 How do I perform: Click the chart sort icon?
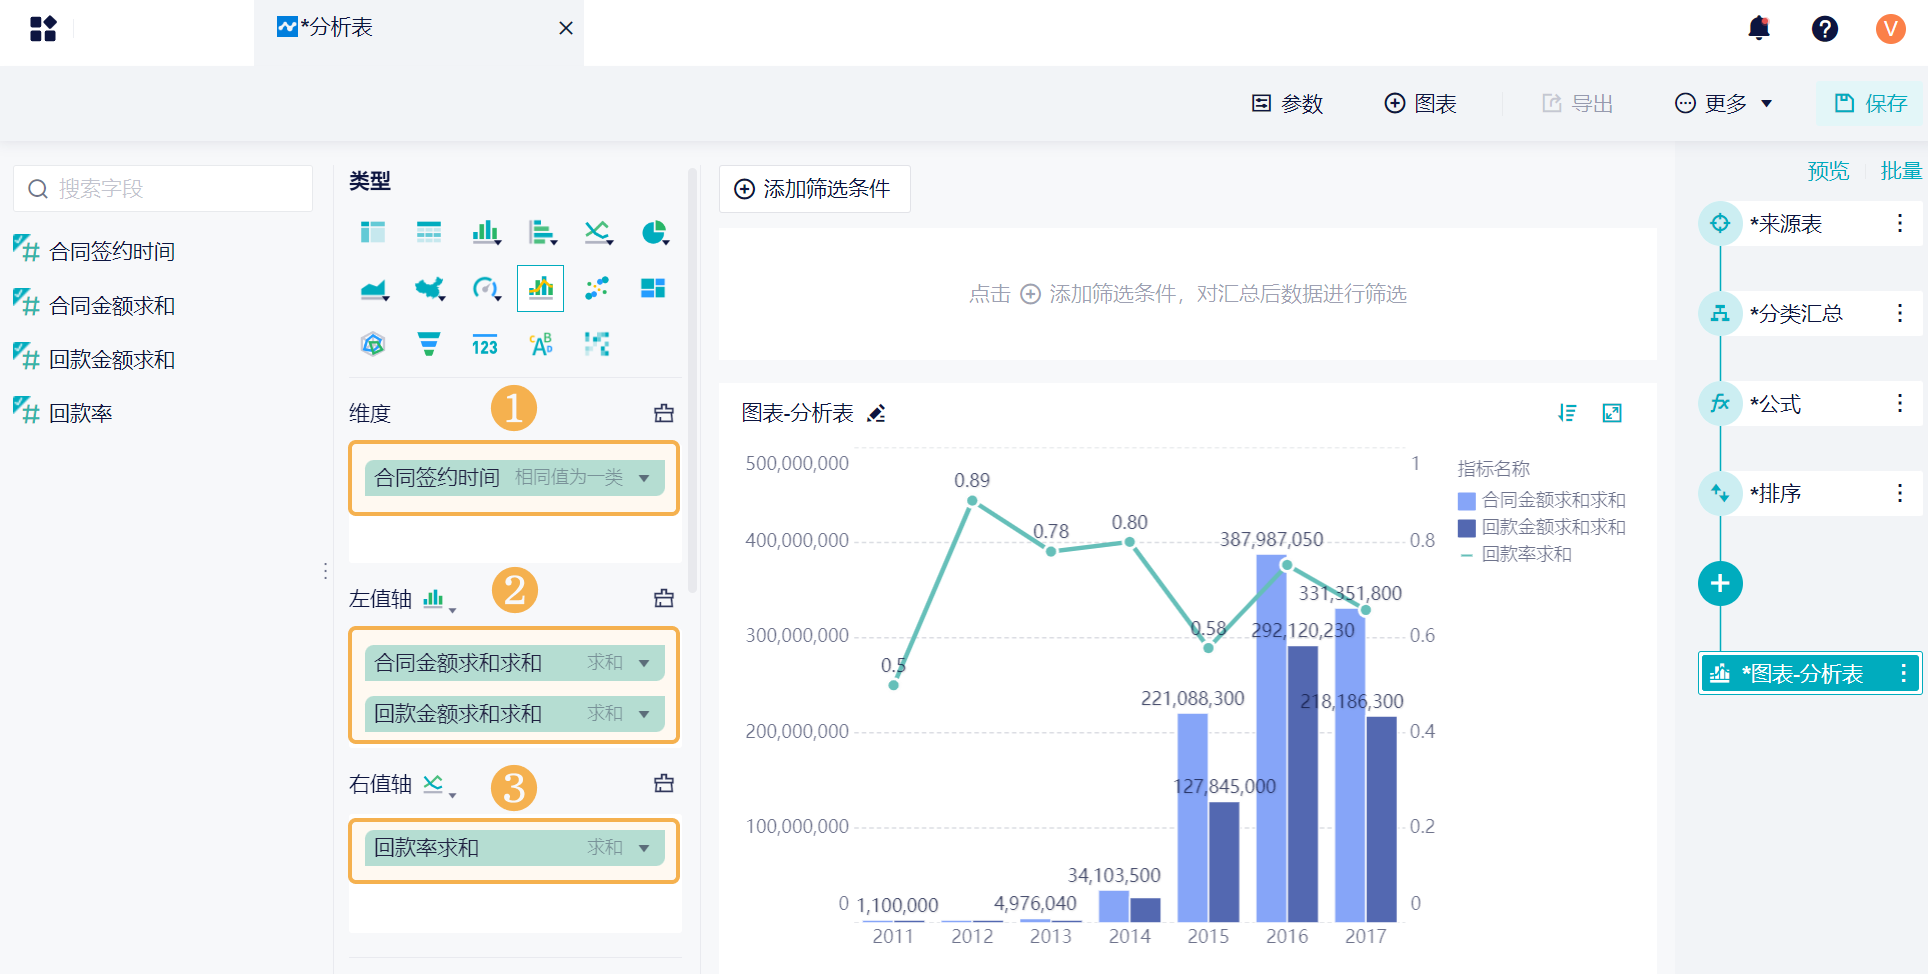point(1567,413)
